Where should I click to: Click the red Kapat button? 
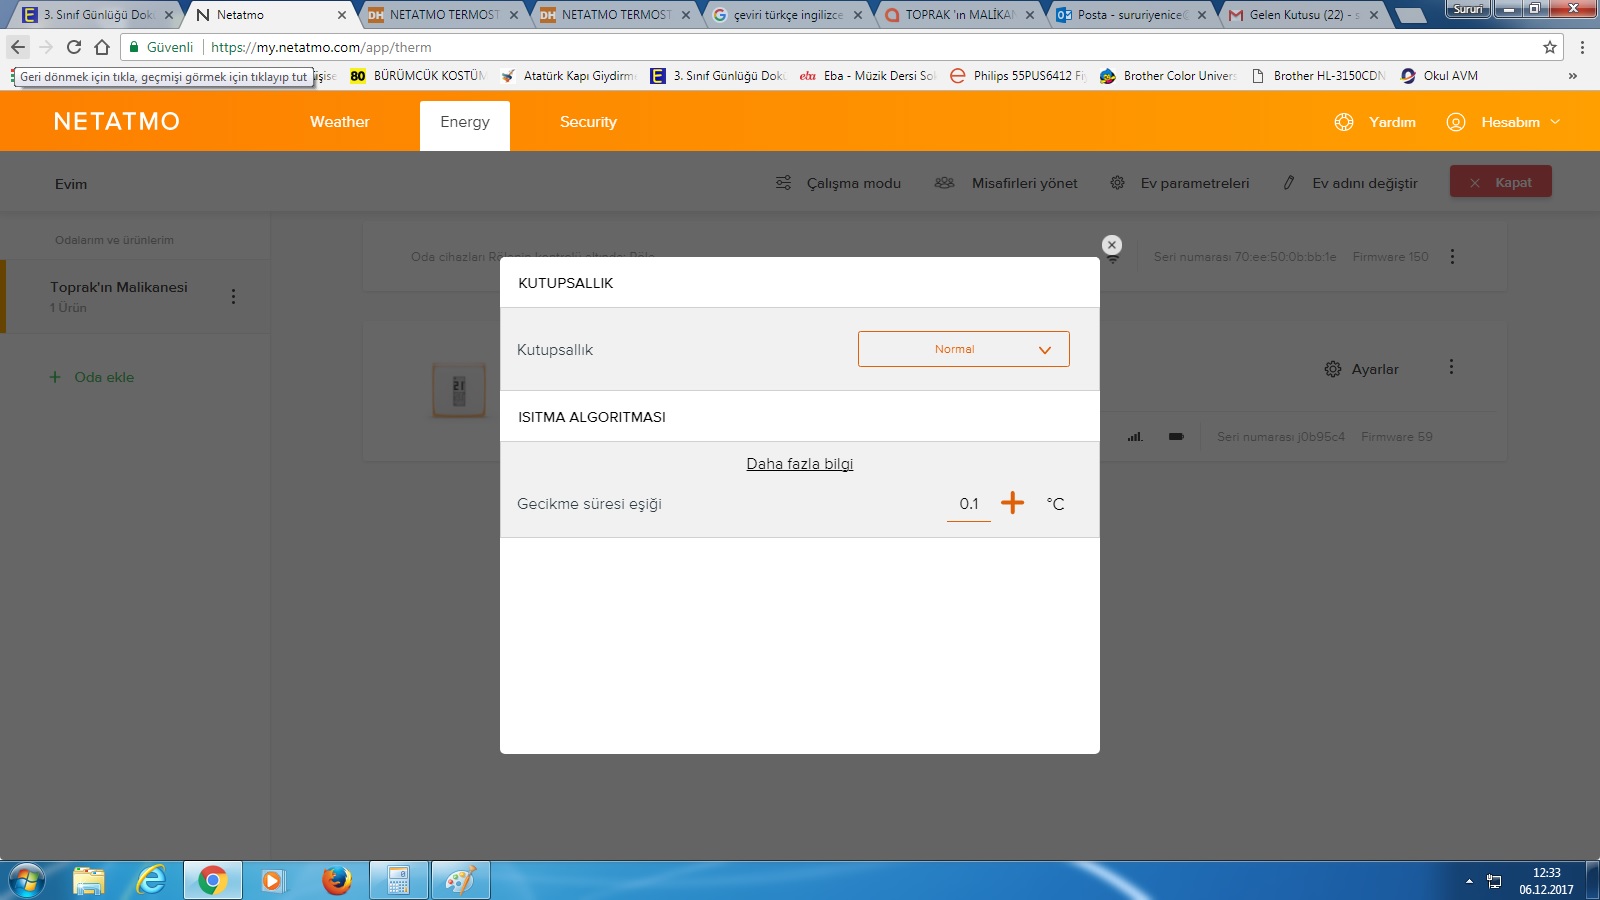1501,182
